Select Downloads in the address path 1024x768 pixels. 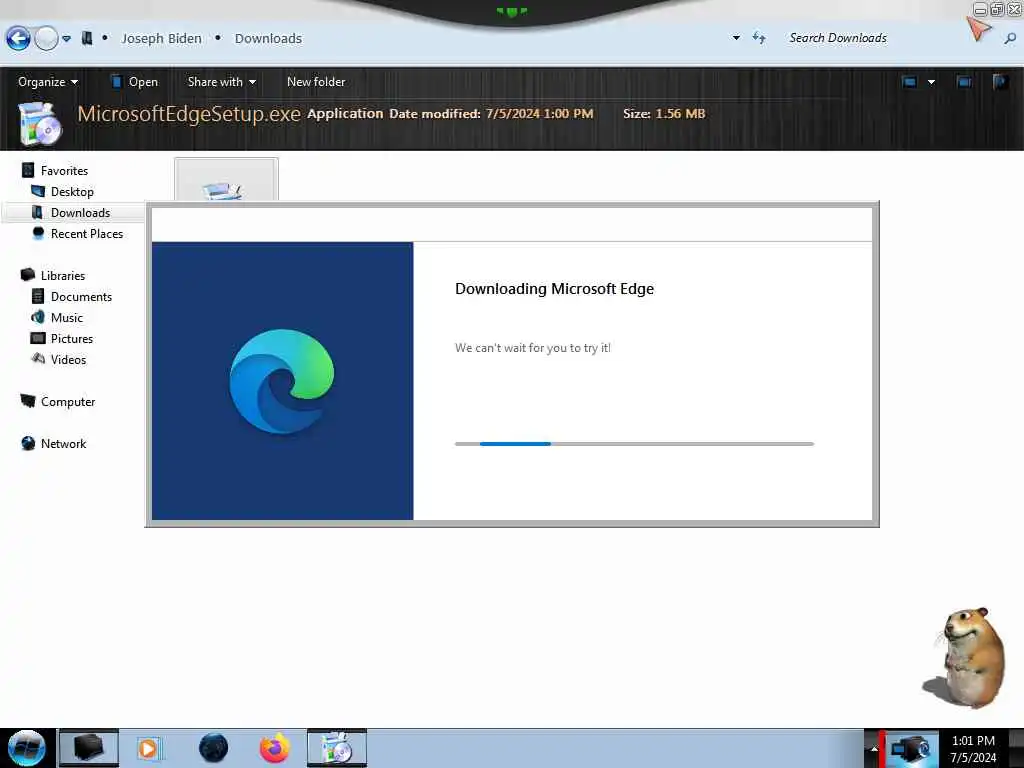pyautogui.click(x=268, y=39)
